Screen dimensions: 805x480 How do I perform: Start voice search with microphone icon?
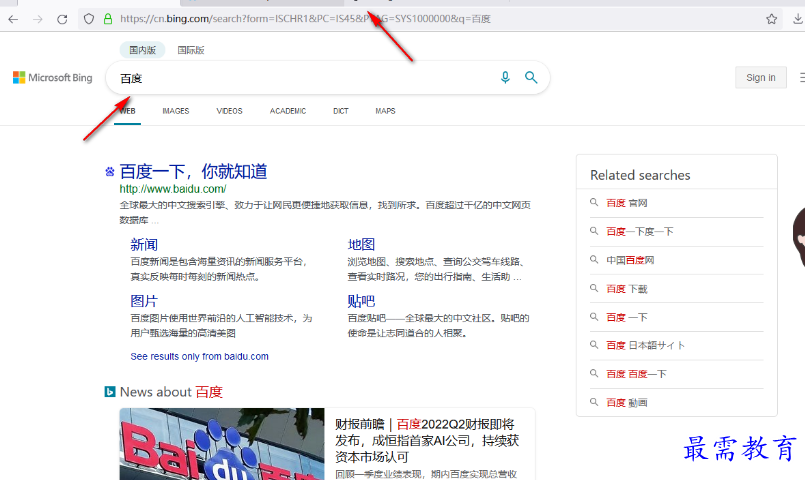505,78
